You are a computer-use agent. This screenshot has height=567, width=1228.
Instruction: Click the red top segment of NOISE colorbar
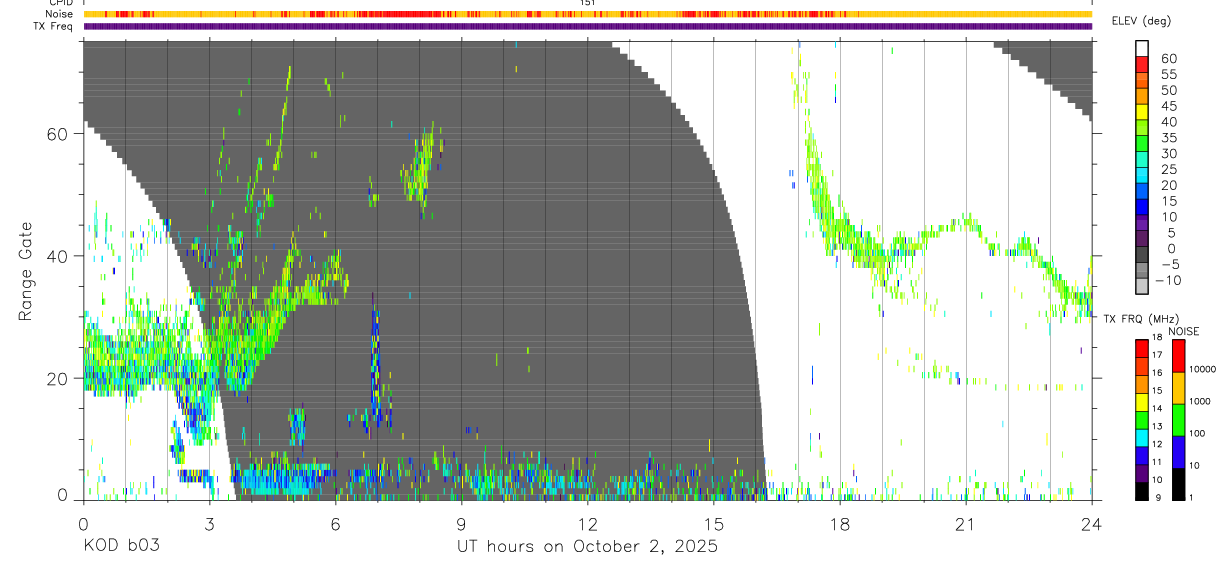1178,355
